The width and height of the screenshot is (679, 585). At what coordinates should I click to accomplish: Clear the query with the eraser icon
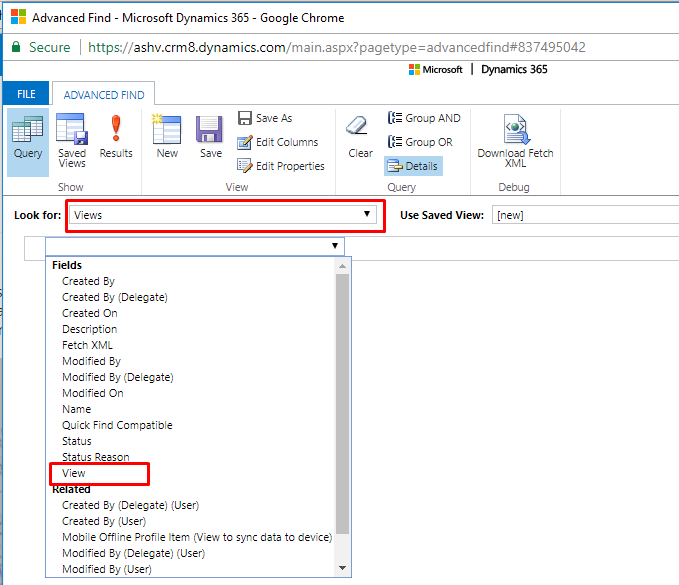point(360,136)
